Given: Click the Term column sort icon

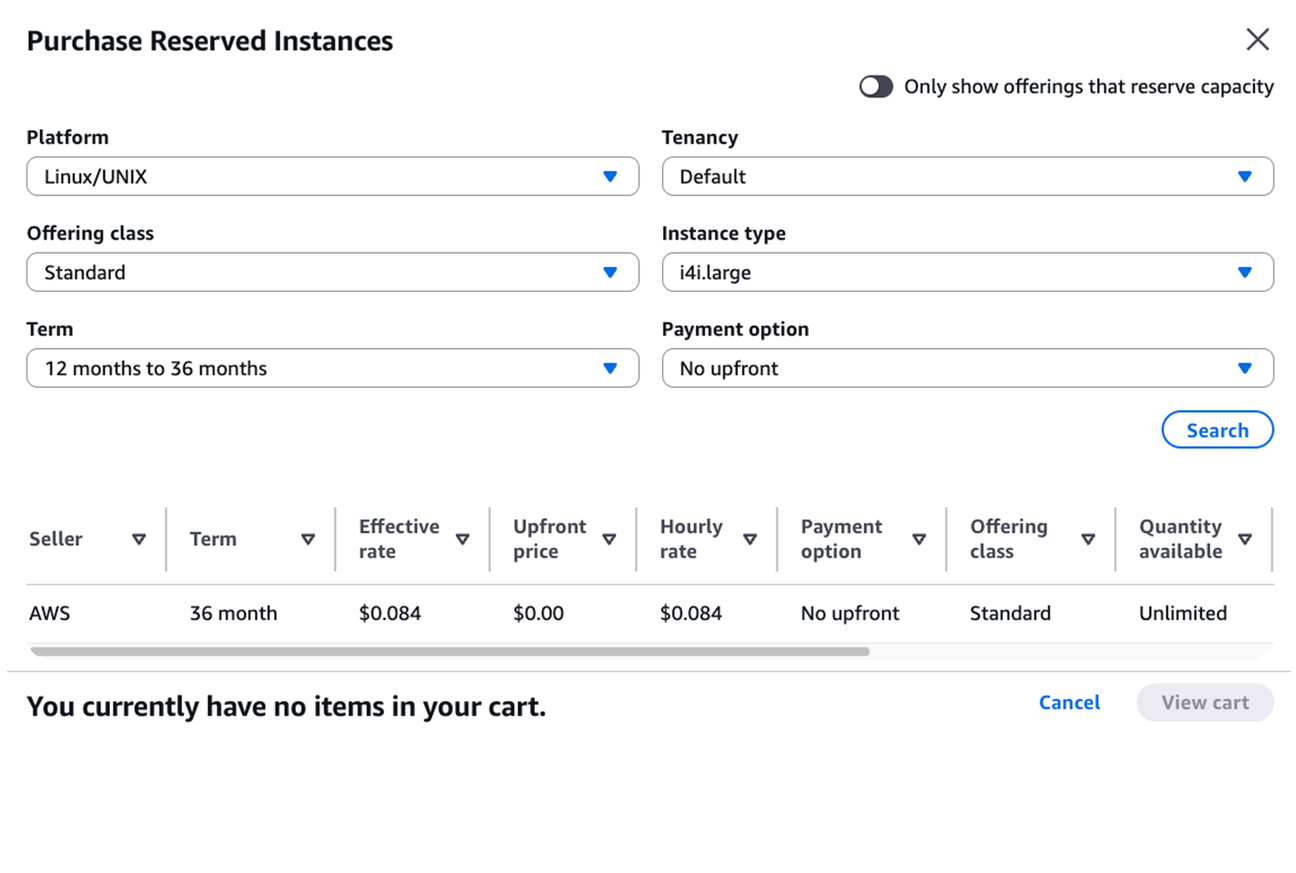Looking at the screenshot, I should point(308,539).
